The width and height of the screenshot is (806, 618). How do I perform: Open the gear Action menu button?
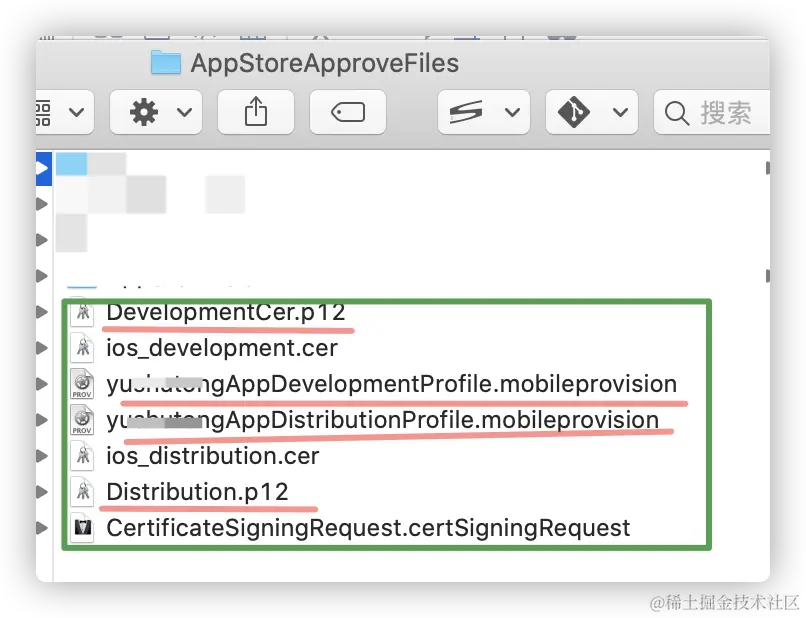[156, 112]
